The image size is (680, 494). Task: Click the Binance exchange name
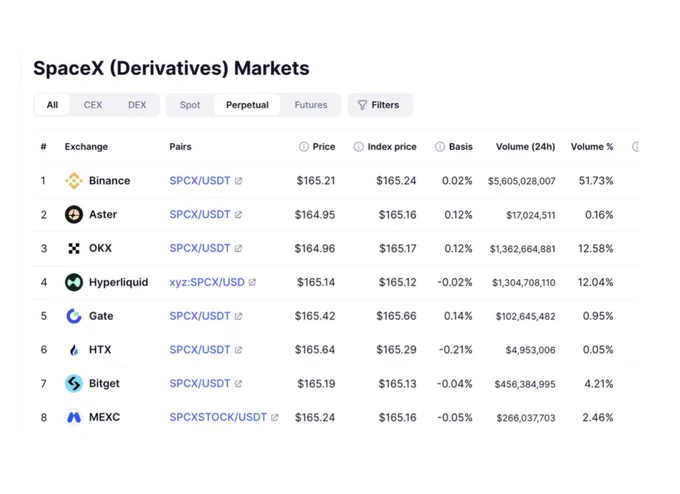pos(109,181)
